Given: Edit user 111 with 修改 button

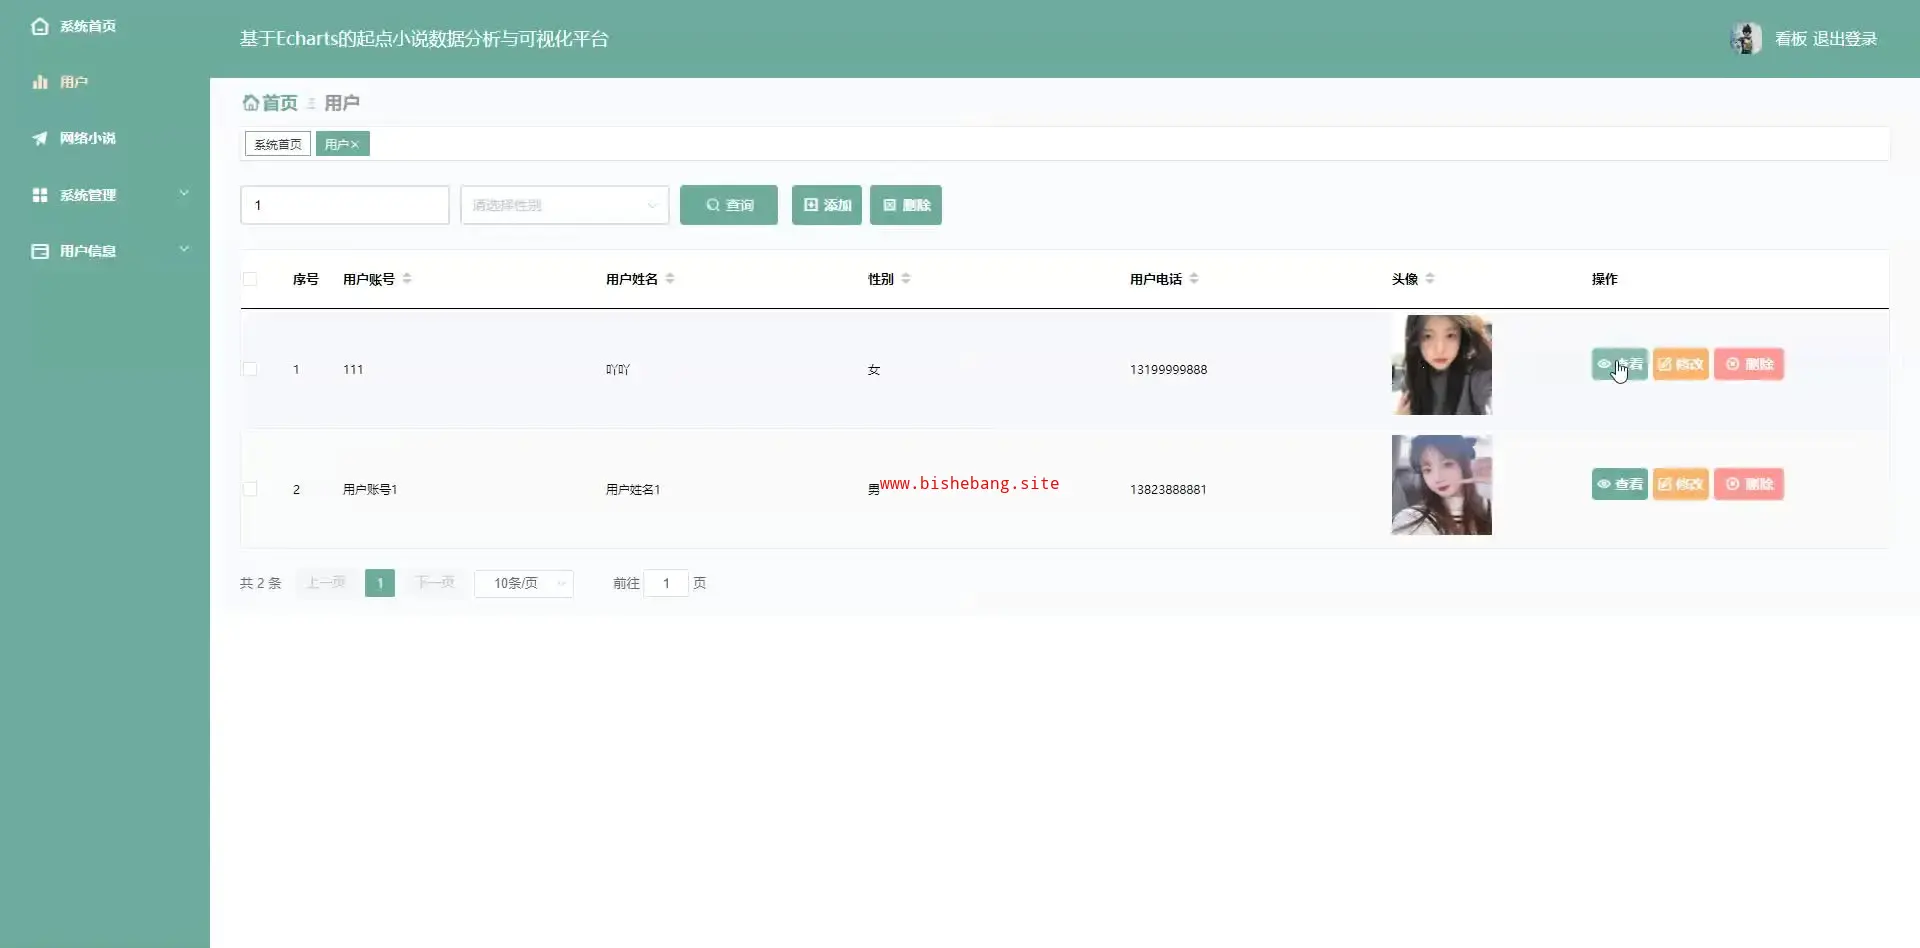Looking at the screenshot, I should pos(1681,364).
